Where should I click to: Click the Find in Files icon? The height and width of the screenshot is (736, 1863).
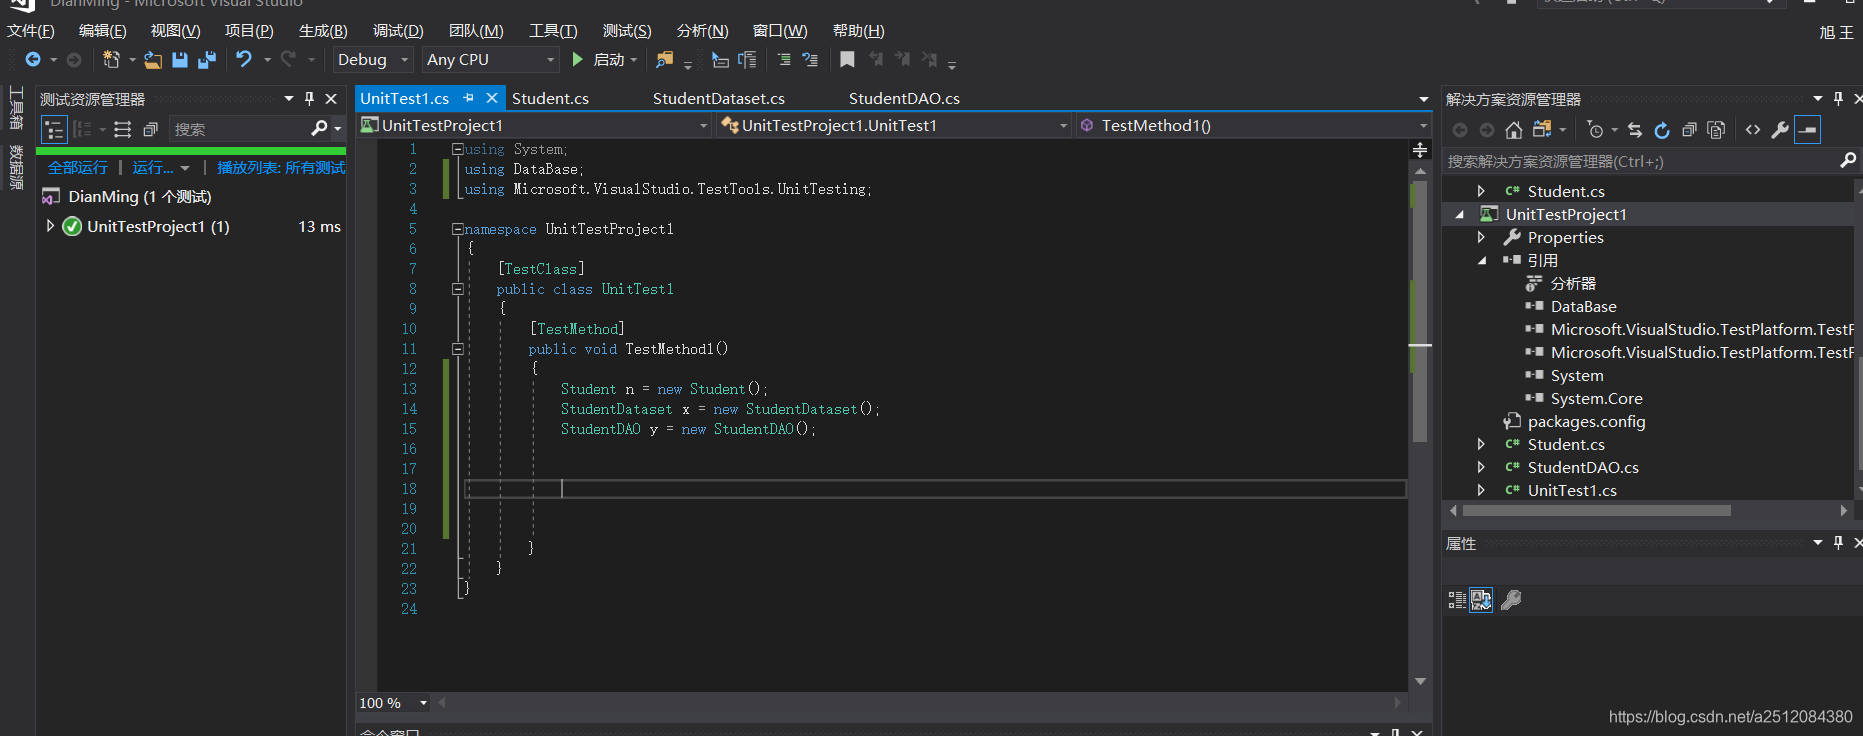pos(664,60)
